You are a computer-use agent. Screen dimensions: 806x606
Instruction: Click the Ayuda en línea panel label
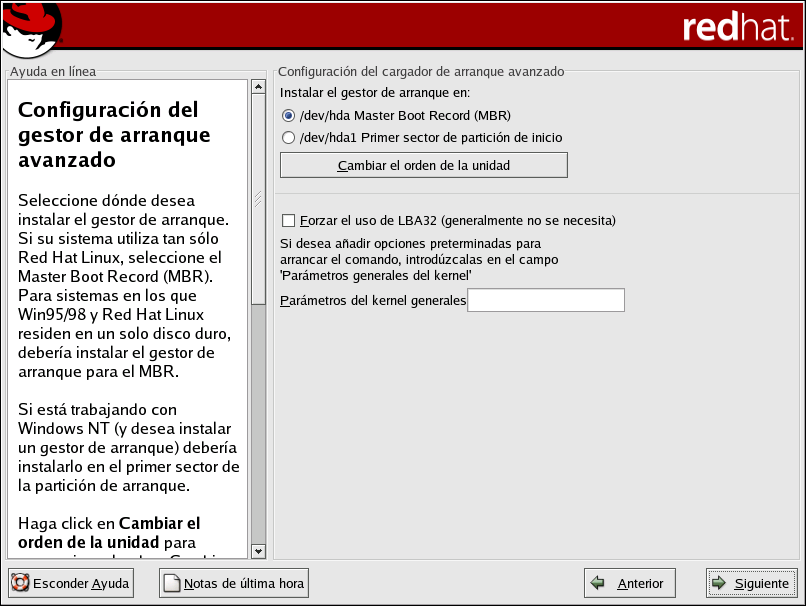52,71
